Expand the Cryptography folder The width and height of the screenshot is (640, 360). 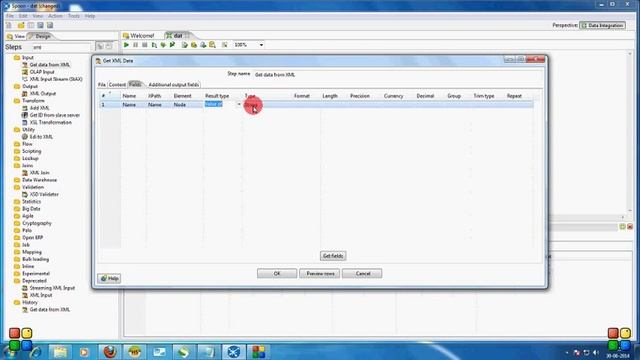tap(37, 223)
